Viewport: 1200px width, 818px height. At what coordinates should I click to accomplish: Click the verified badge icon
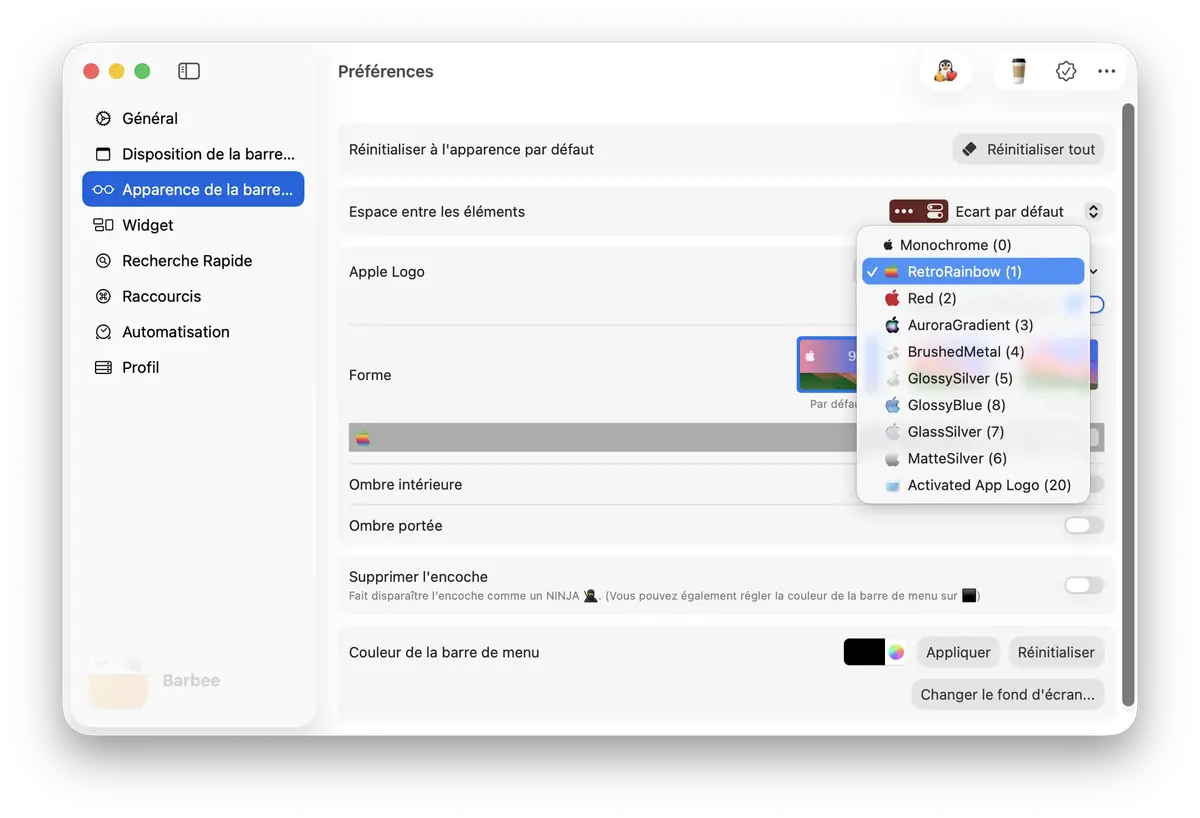point(1066,71)
